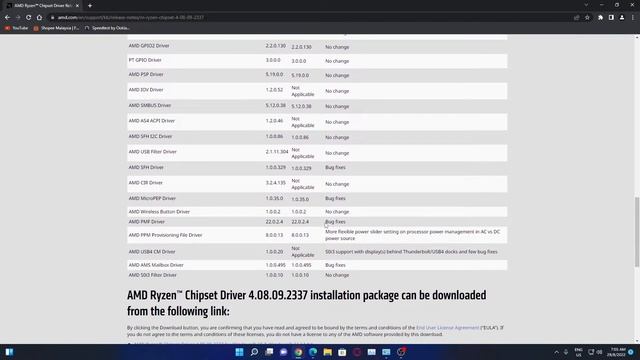The height and width of the screenshot is (360, 640).
Task: Click the AMD USB Filter Driver text
Action: 153,152
